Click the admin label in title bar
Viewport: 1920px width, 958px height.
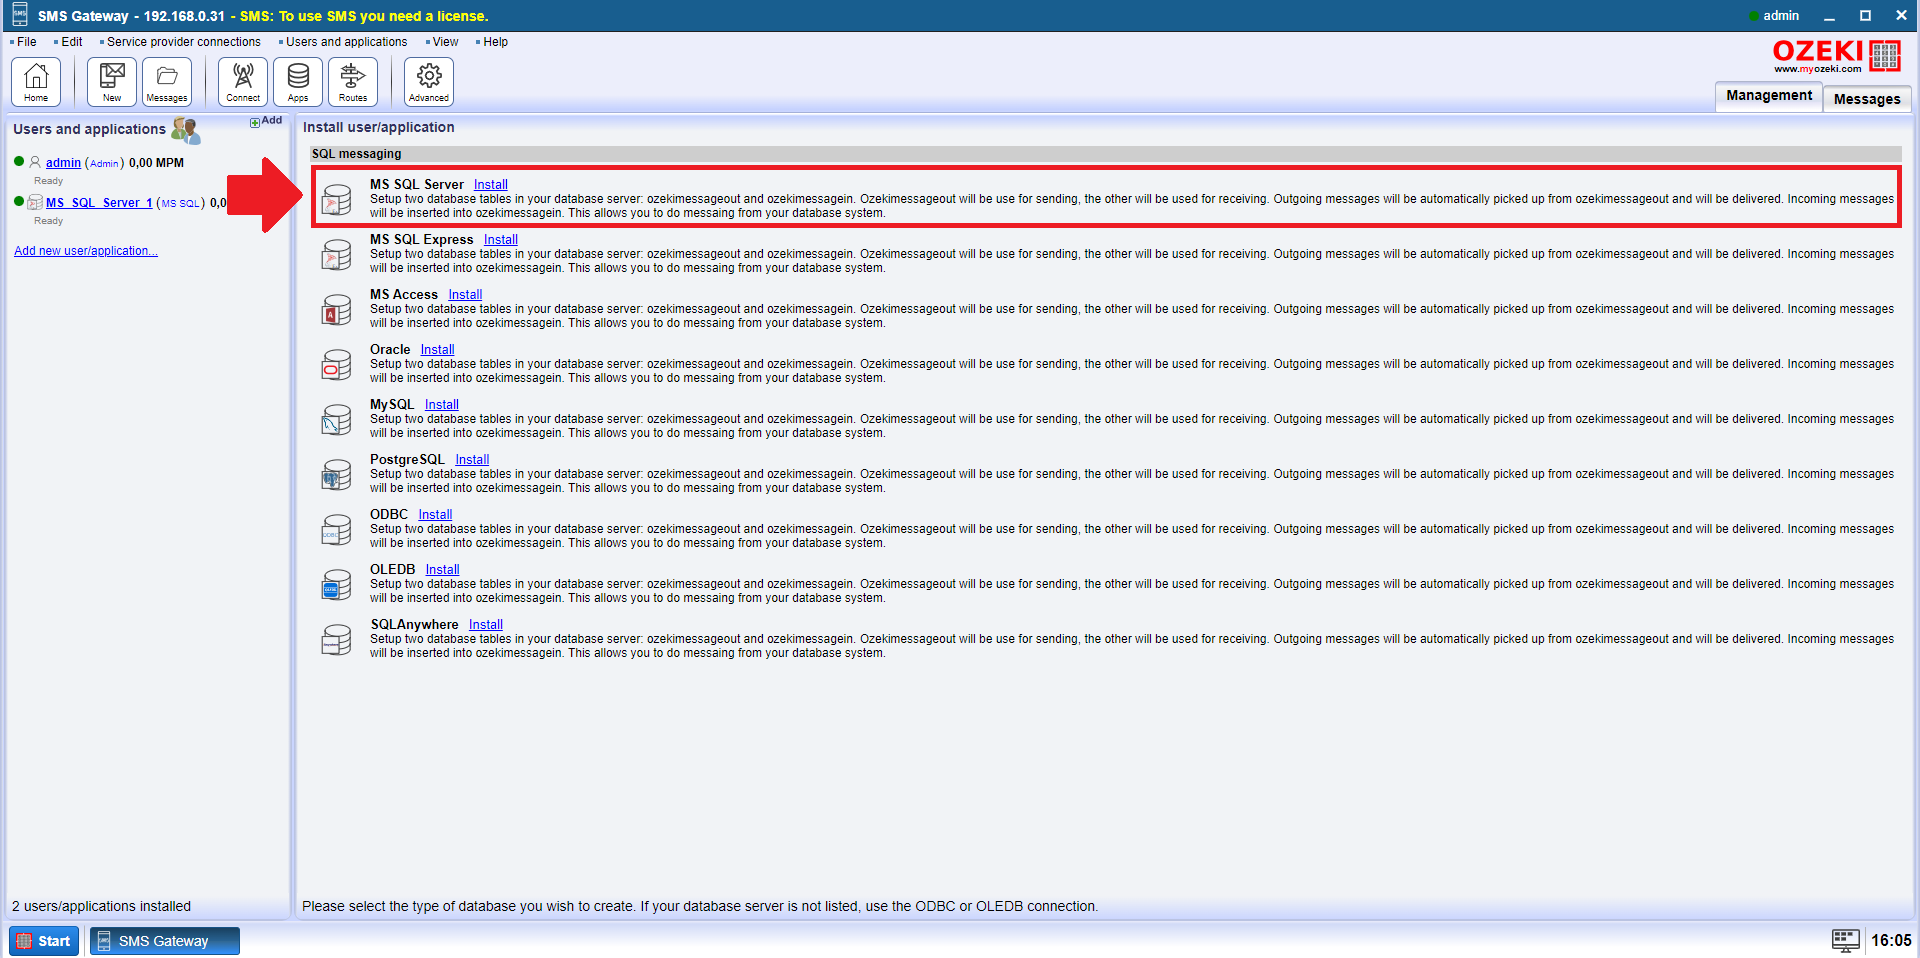(1781, 16)
